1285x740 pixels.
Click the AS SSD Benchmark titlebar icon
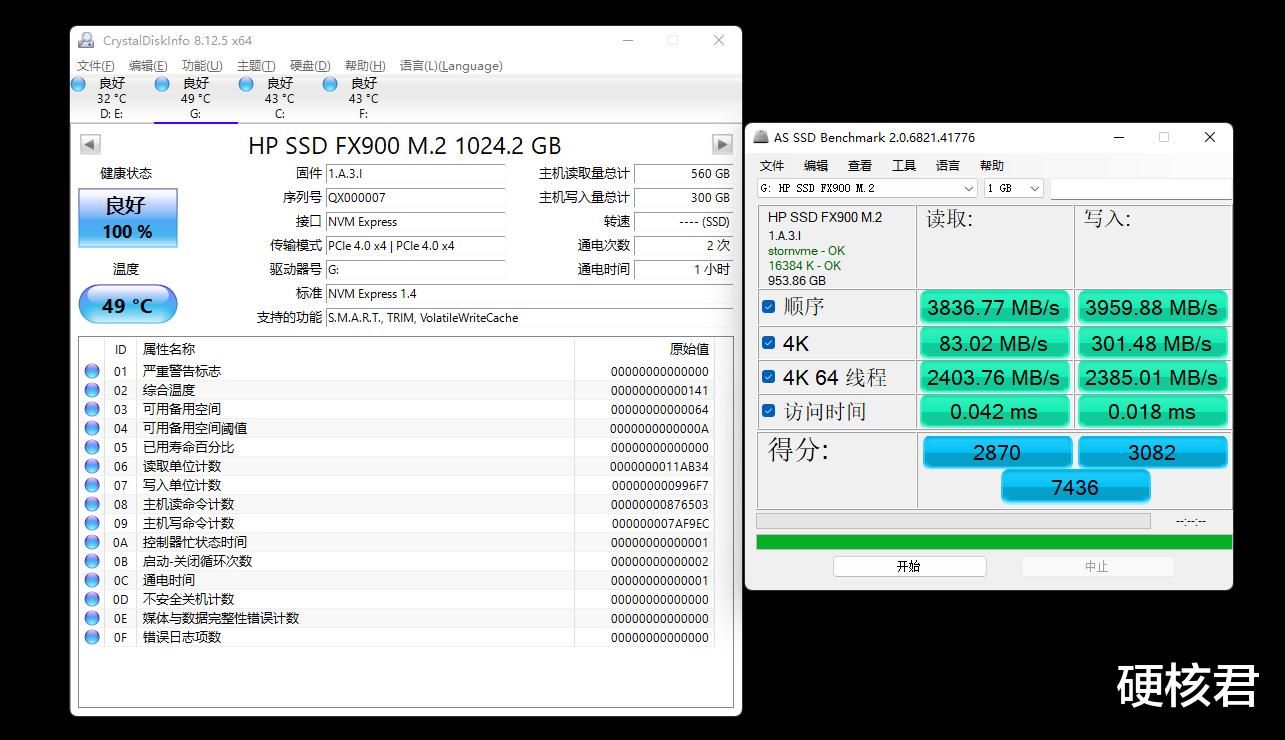[x=762, y=137]
